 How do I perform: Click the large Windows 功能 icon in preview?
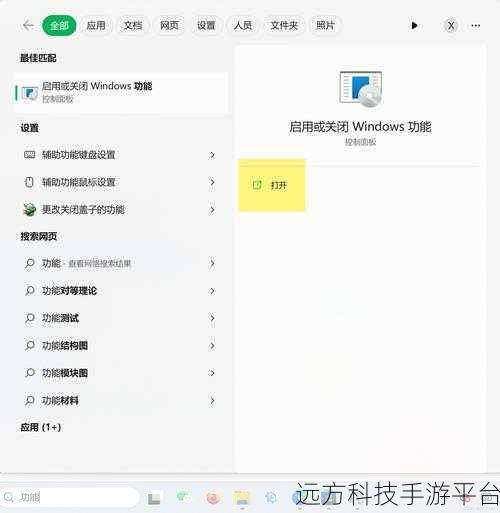[x=361, y=89]
